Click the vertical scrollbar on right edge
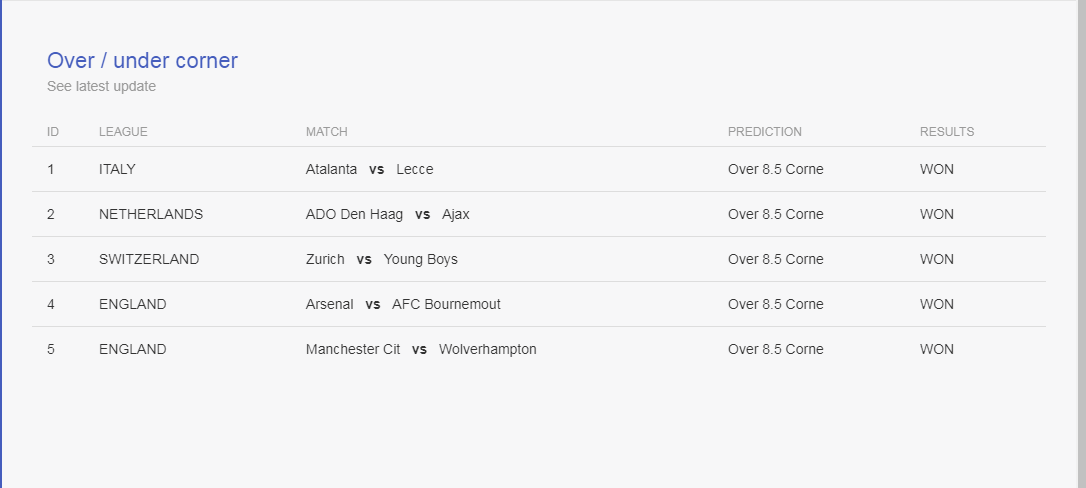1086x488 pixels. click(1081, 244)
